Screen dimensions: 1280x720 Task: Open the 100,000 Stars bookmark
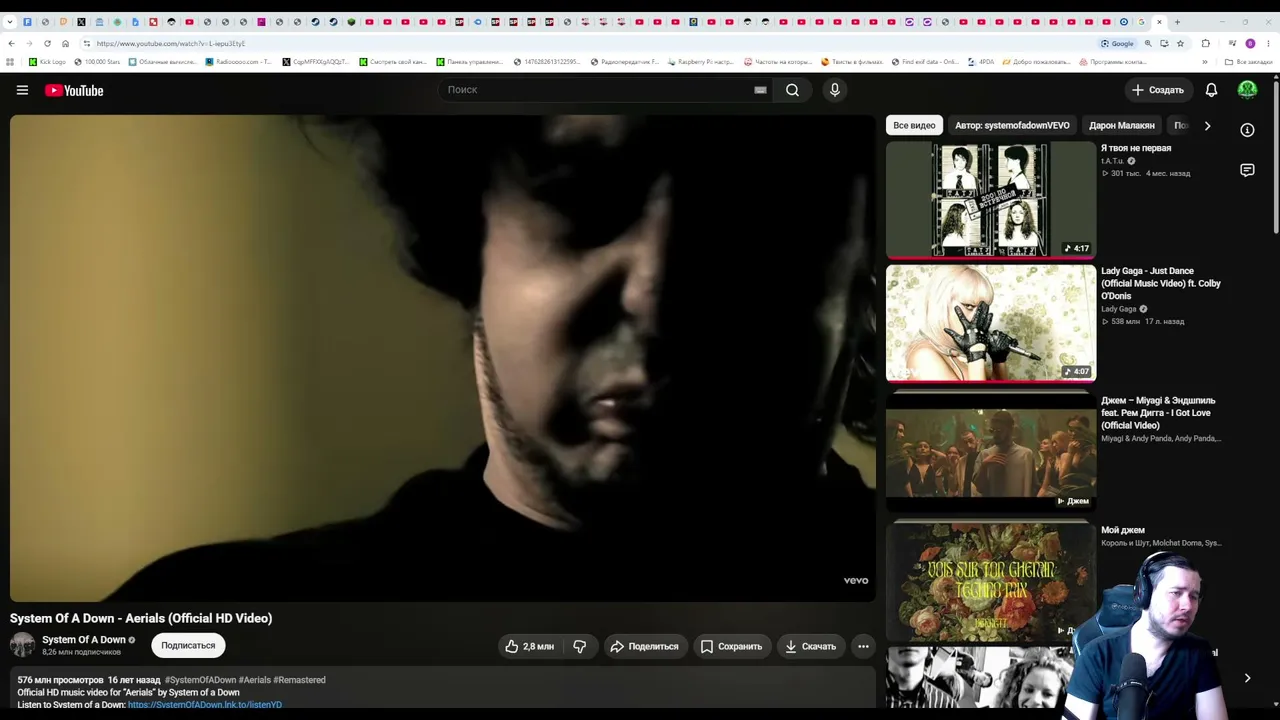click(x=97, y=62)
